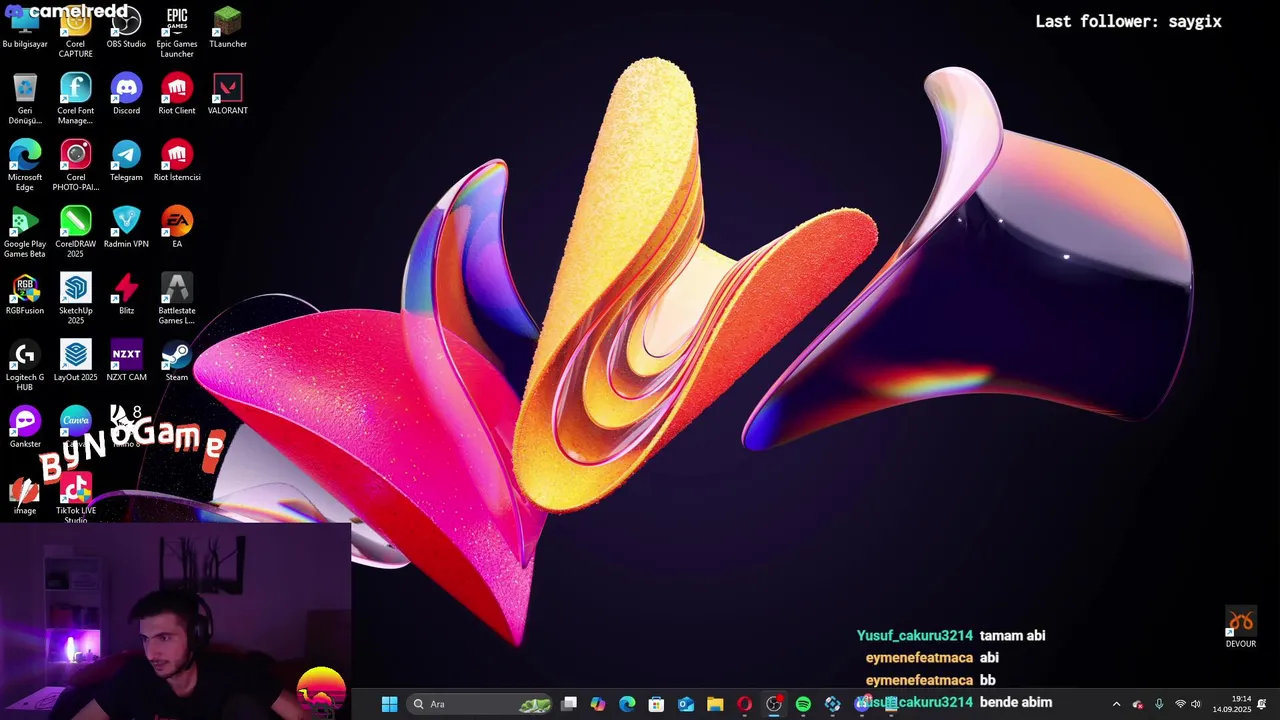Launch EA app desktop icon
Image resolution: width=1280 pixels, height=720 pixels.
tap(177, 228)
